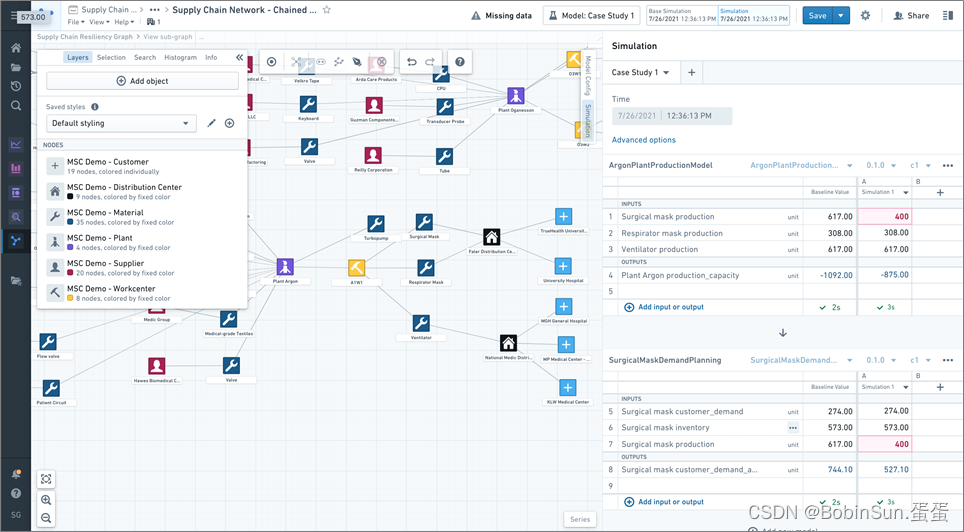Open settings gear next to Save
Image resolution: width=964 pixels, height=532 pixels.
[865, 15]
